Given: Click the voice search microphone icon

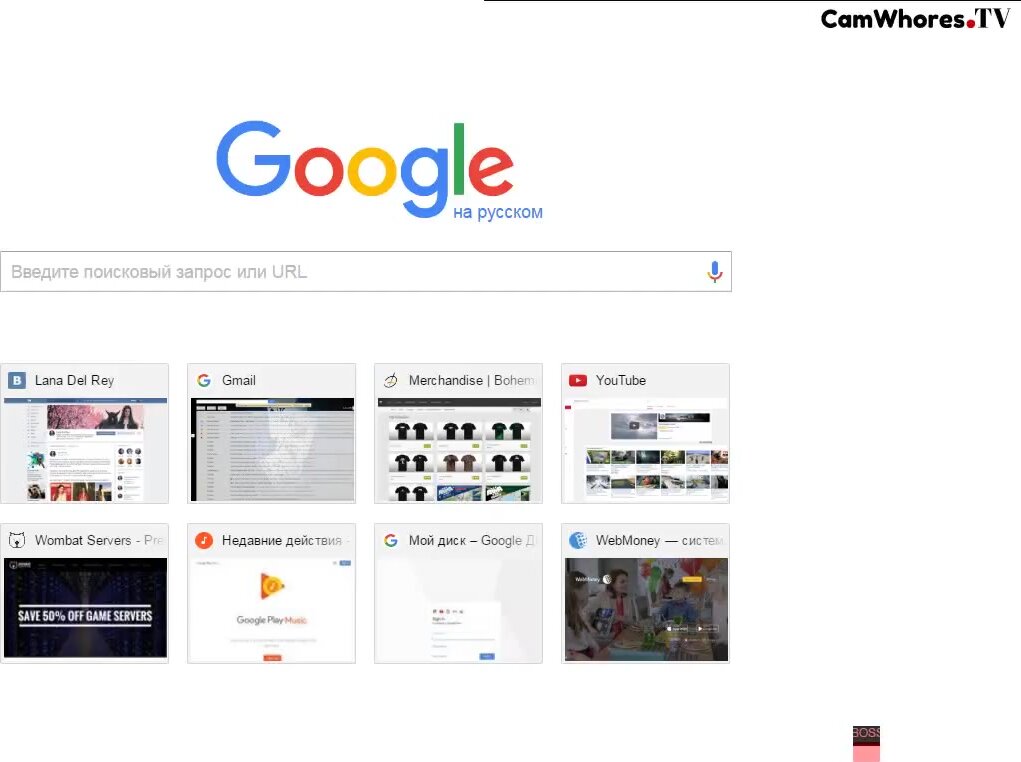Looking at the screenshot, I should [714, 272].
